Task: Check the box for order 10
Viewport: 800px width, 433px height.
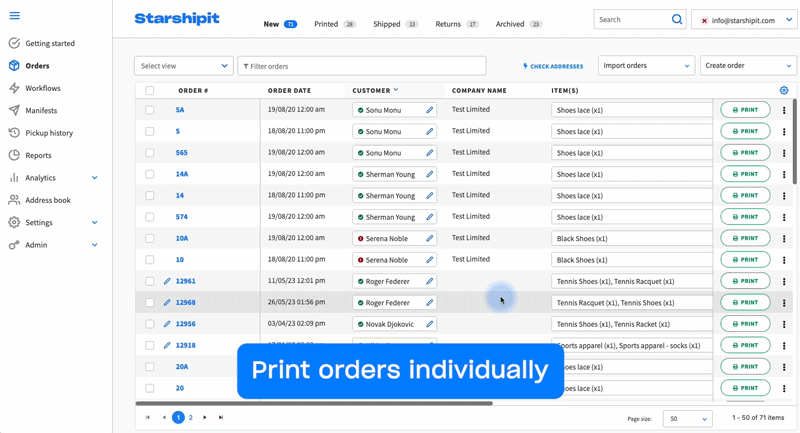Action: pyautogui.click(x=150, y=260)
